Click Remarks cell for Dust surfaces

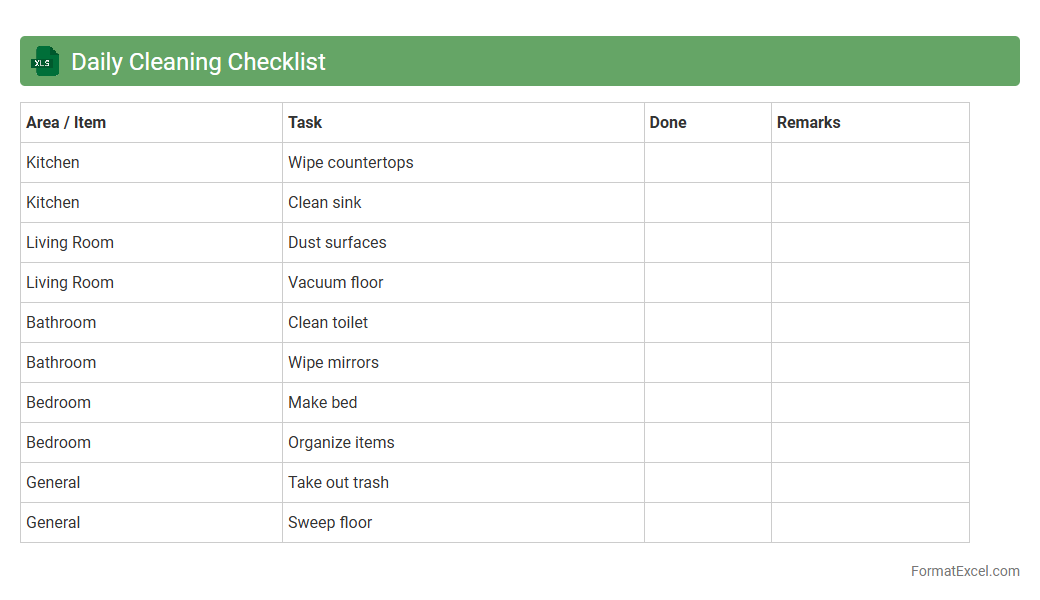tap(869, 242)
